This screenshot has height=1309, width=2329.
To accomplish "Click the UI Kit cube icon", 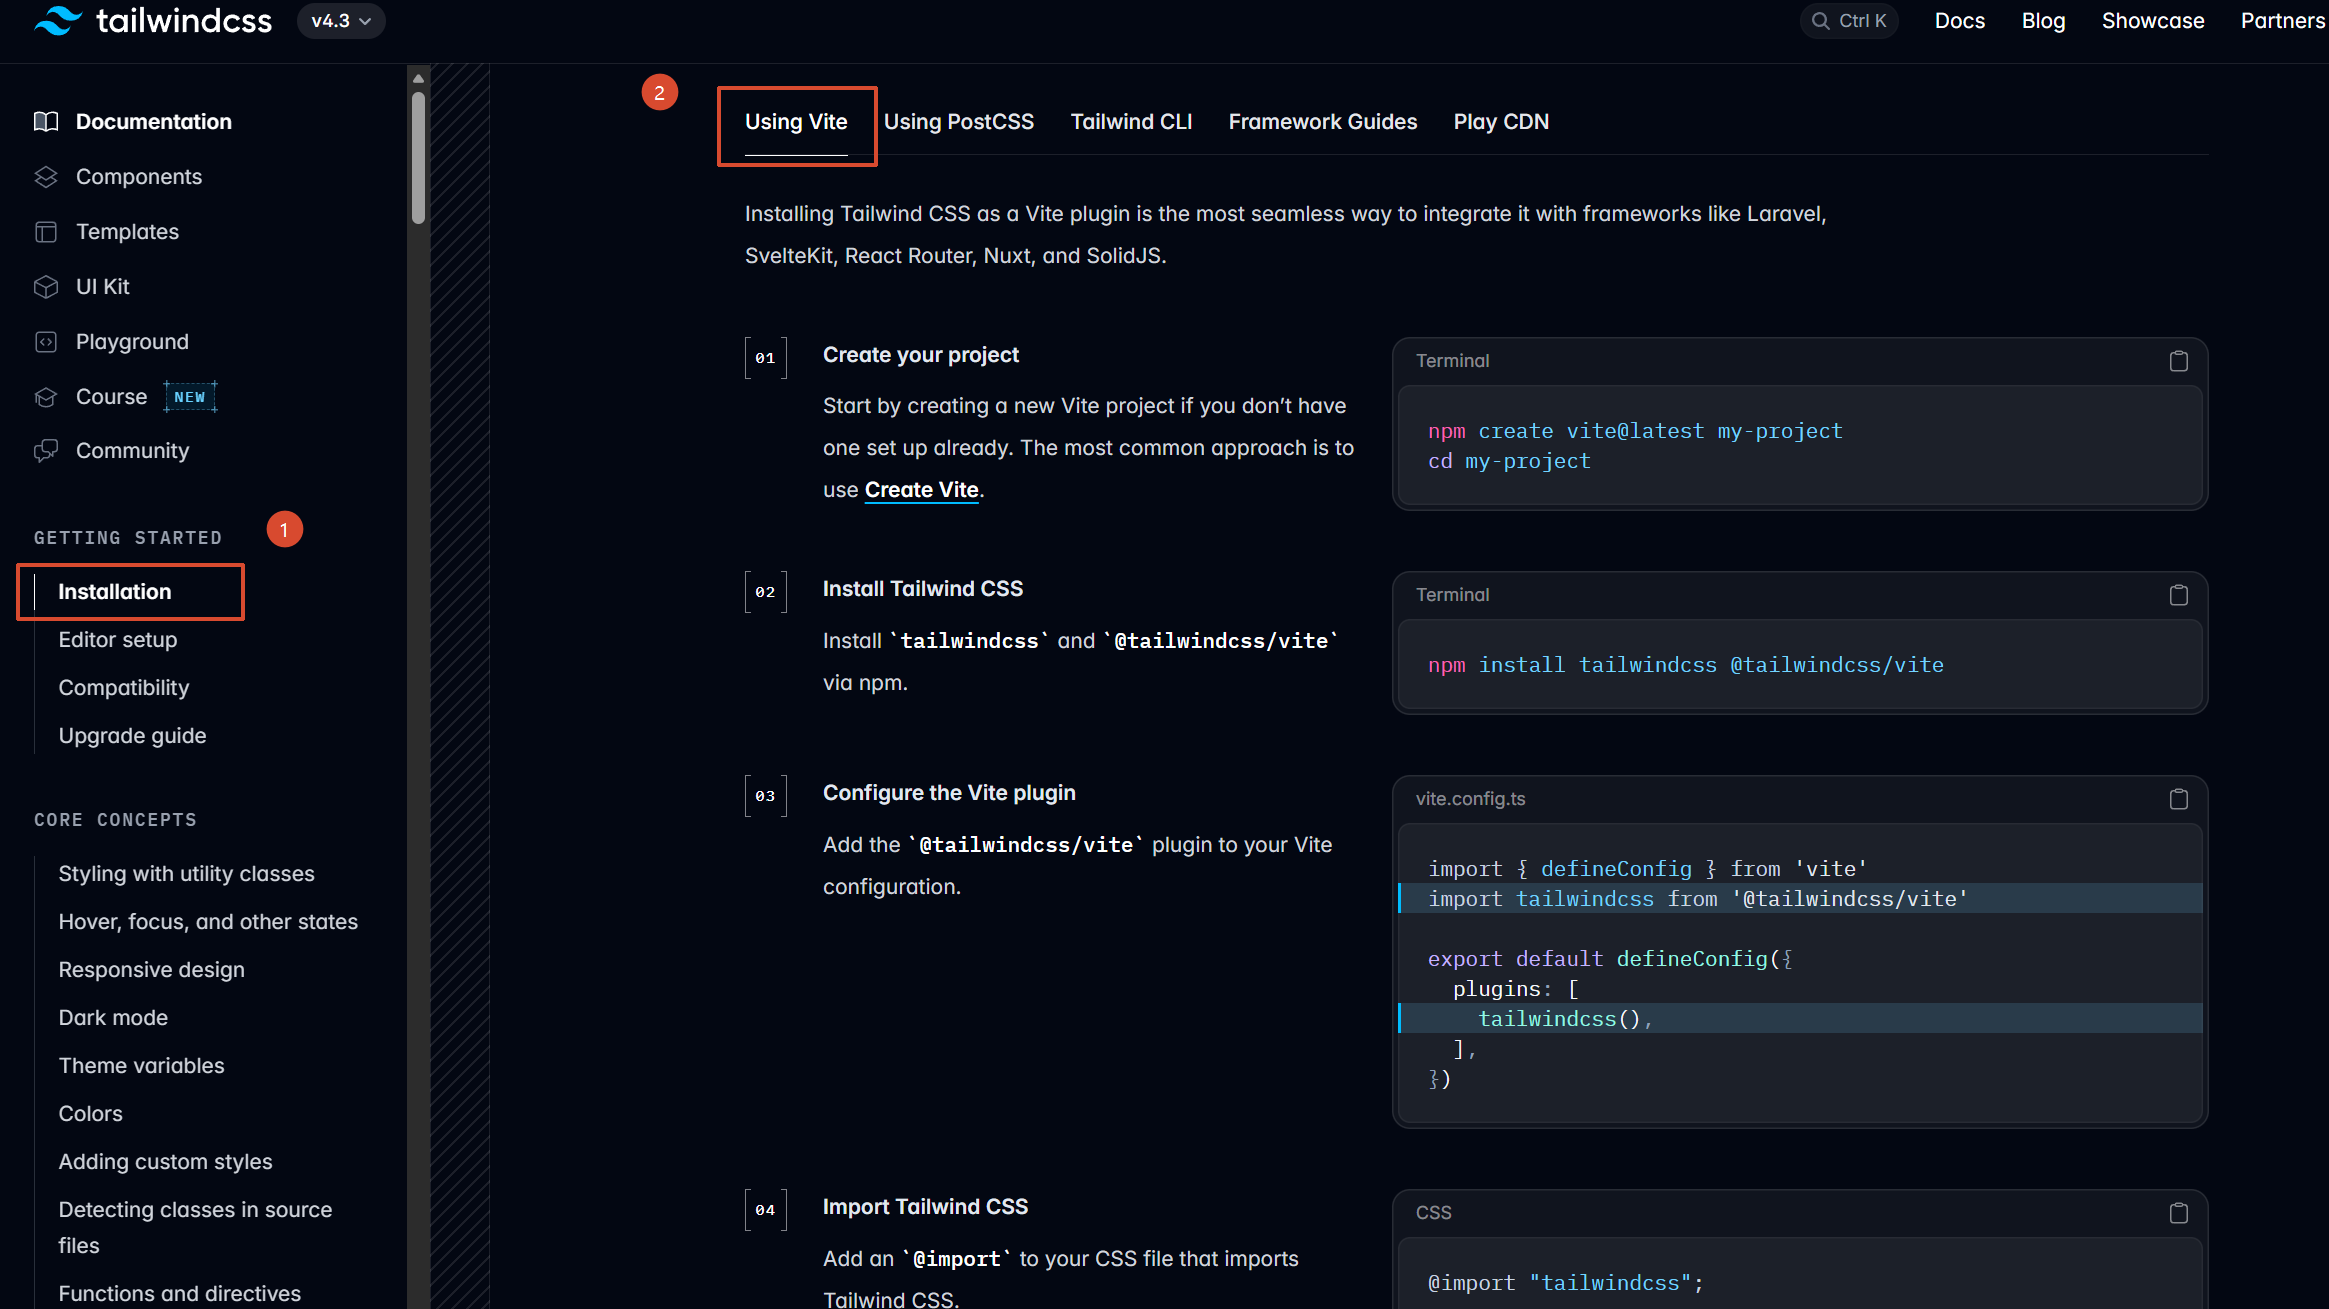I will tap(46, 287).
